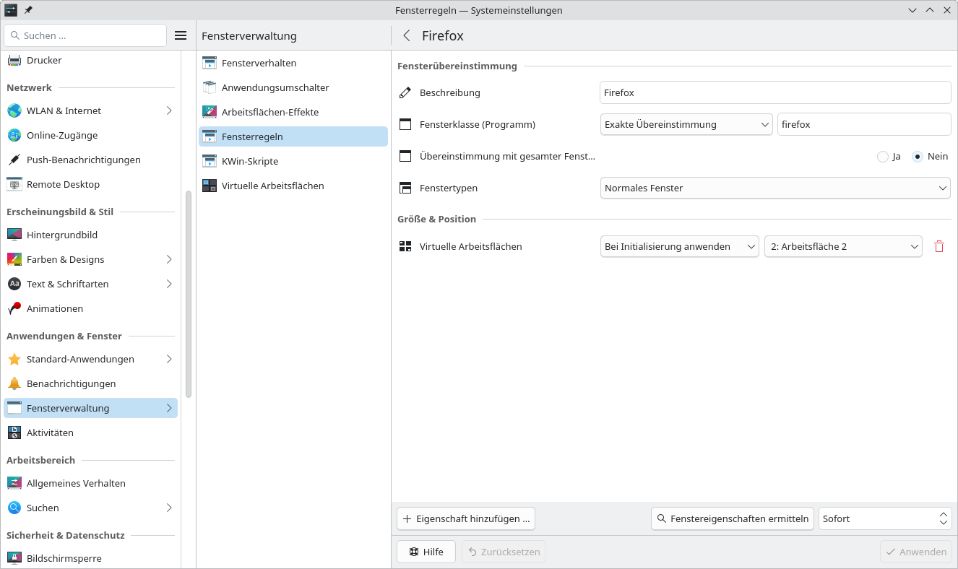Viewport: 958px width, 569px height.
Task: Expand the Bei Initialisierung anwenden dropdown
Action: pos(679,246)
